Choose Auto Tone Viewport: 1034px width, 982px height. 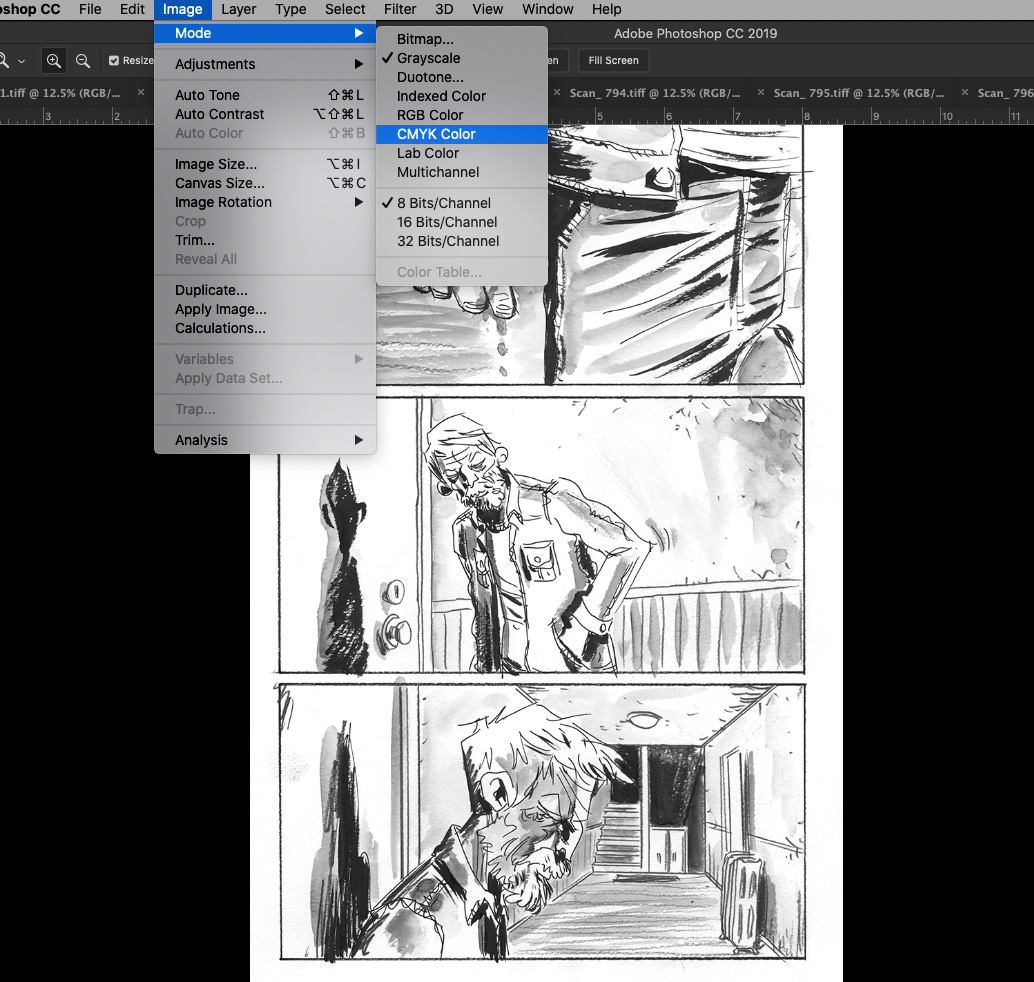click(x=265, y=95)
